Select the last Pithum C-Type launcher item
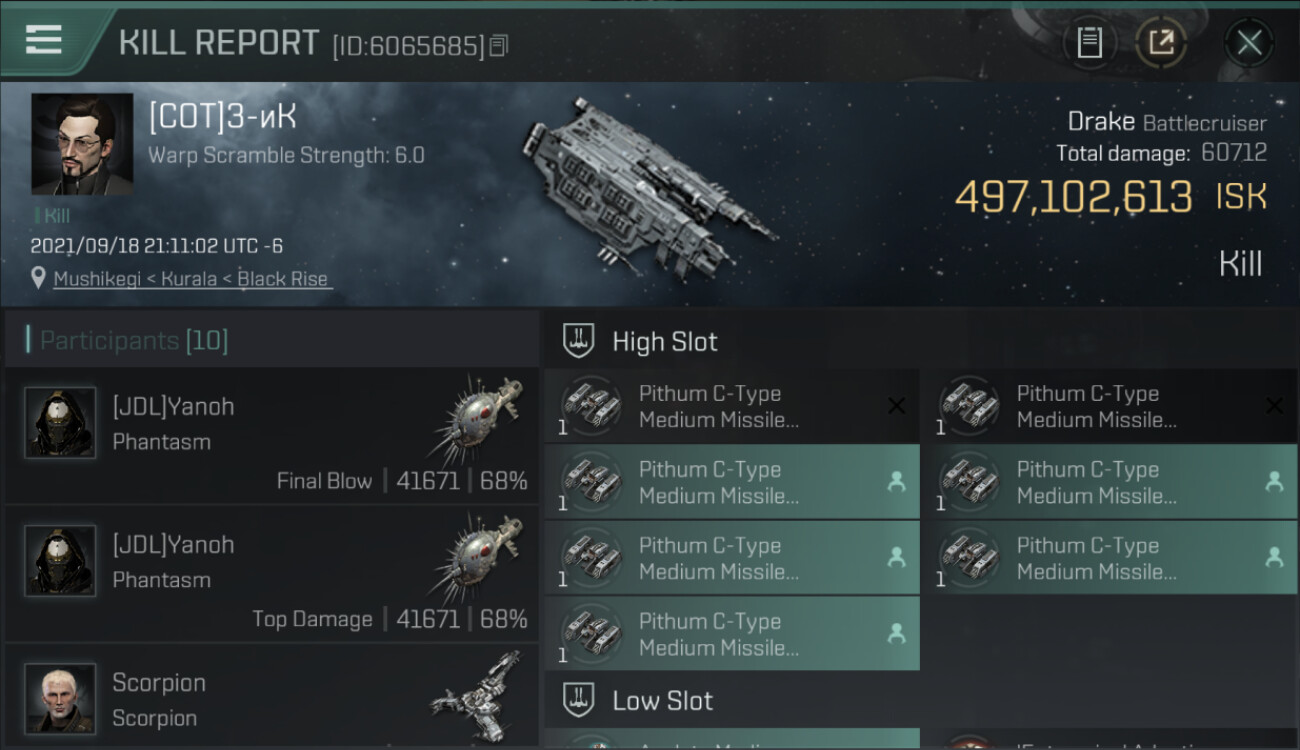1300x750 pixels. [x=732, y=634]
